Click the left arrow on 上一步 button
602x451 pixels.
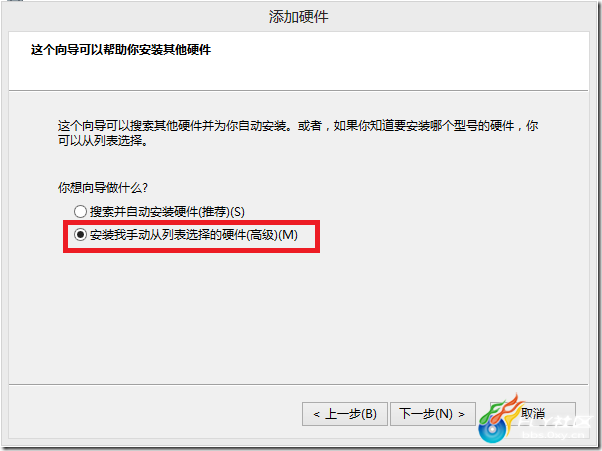(316, 415)
